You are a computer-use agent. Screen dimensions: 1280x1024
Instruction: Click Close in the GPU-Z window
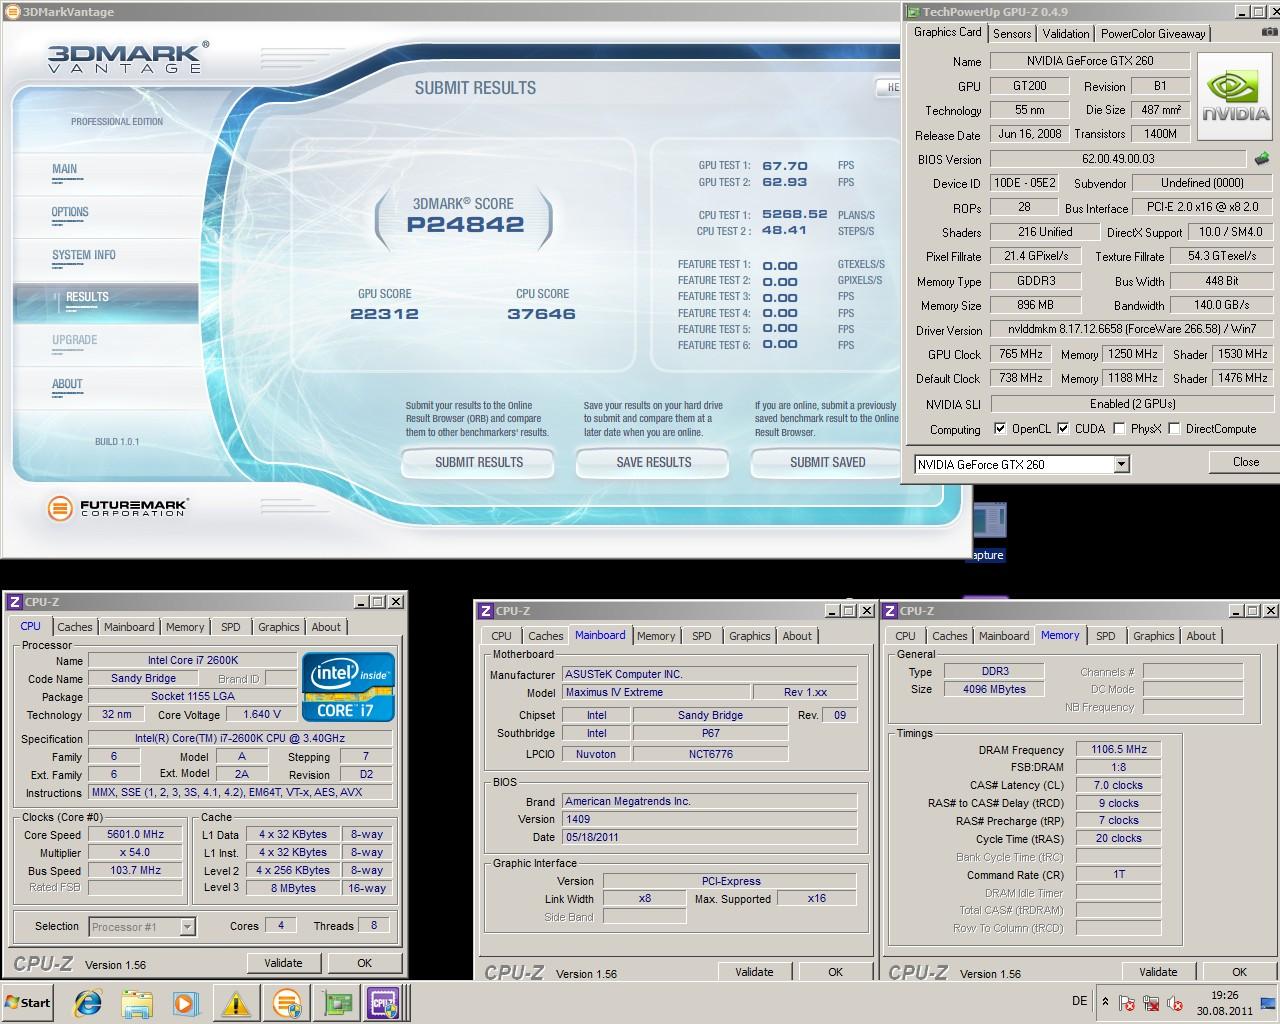click(1245, 462)
